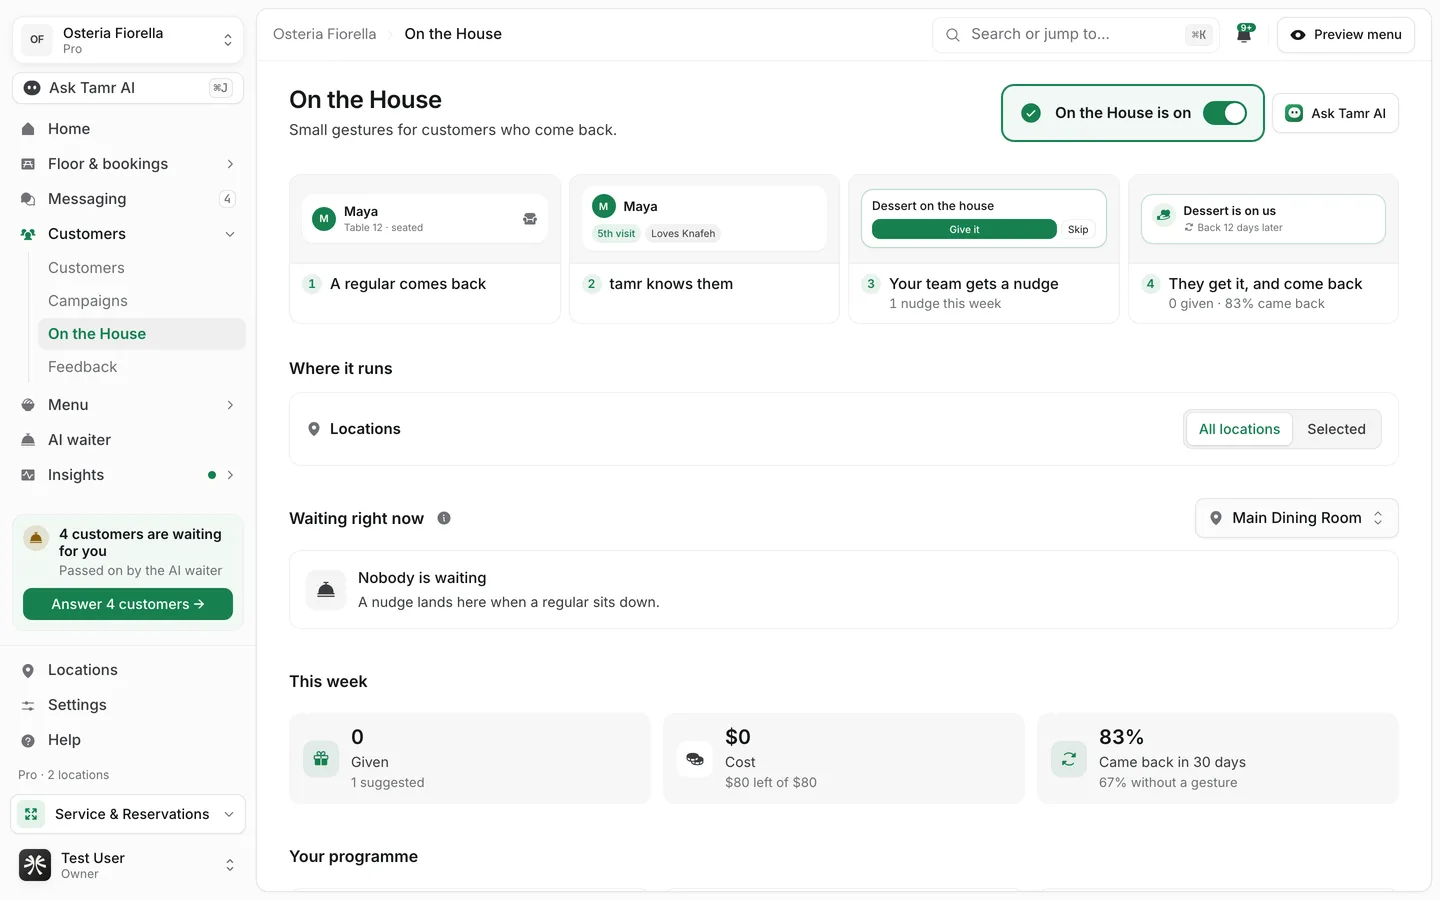Expand the Insights section chevron
Screen dimensions: 1440x900
(x=230, y=475)
